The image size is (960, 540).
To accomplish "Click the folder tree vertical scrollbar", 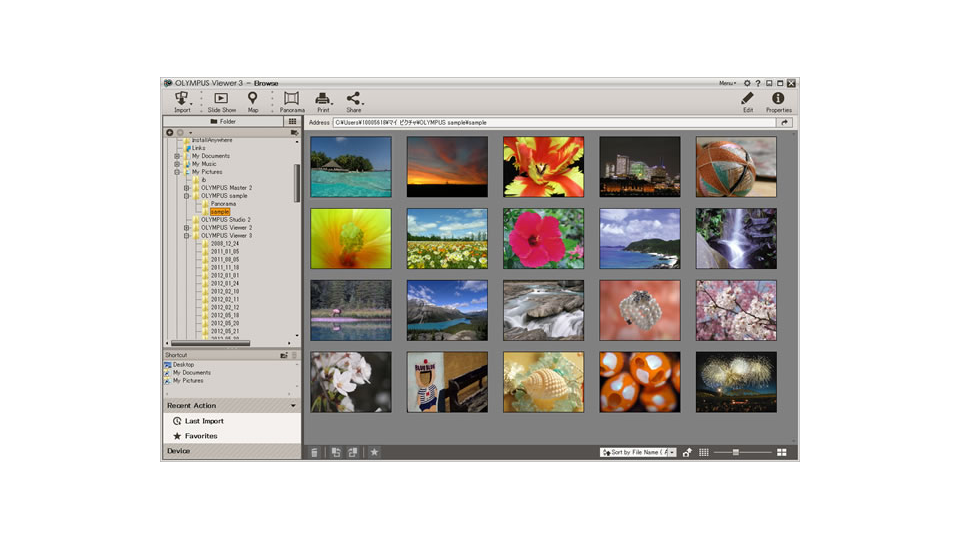I will tap(297, 183).
